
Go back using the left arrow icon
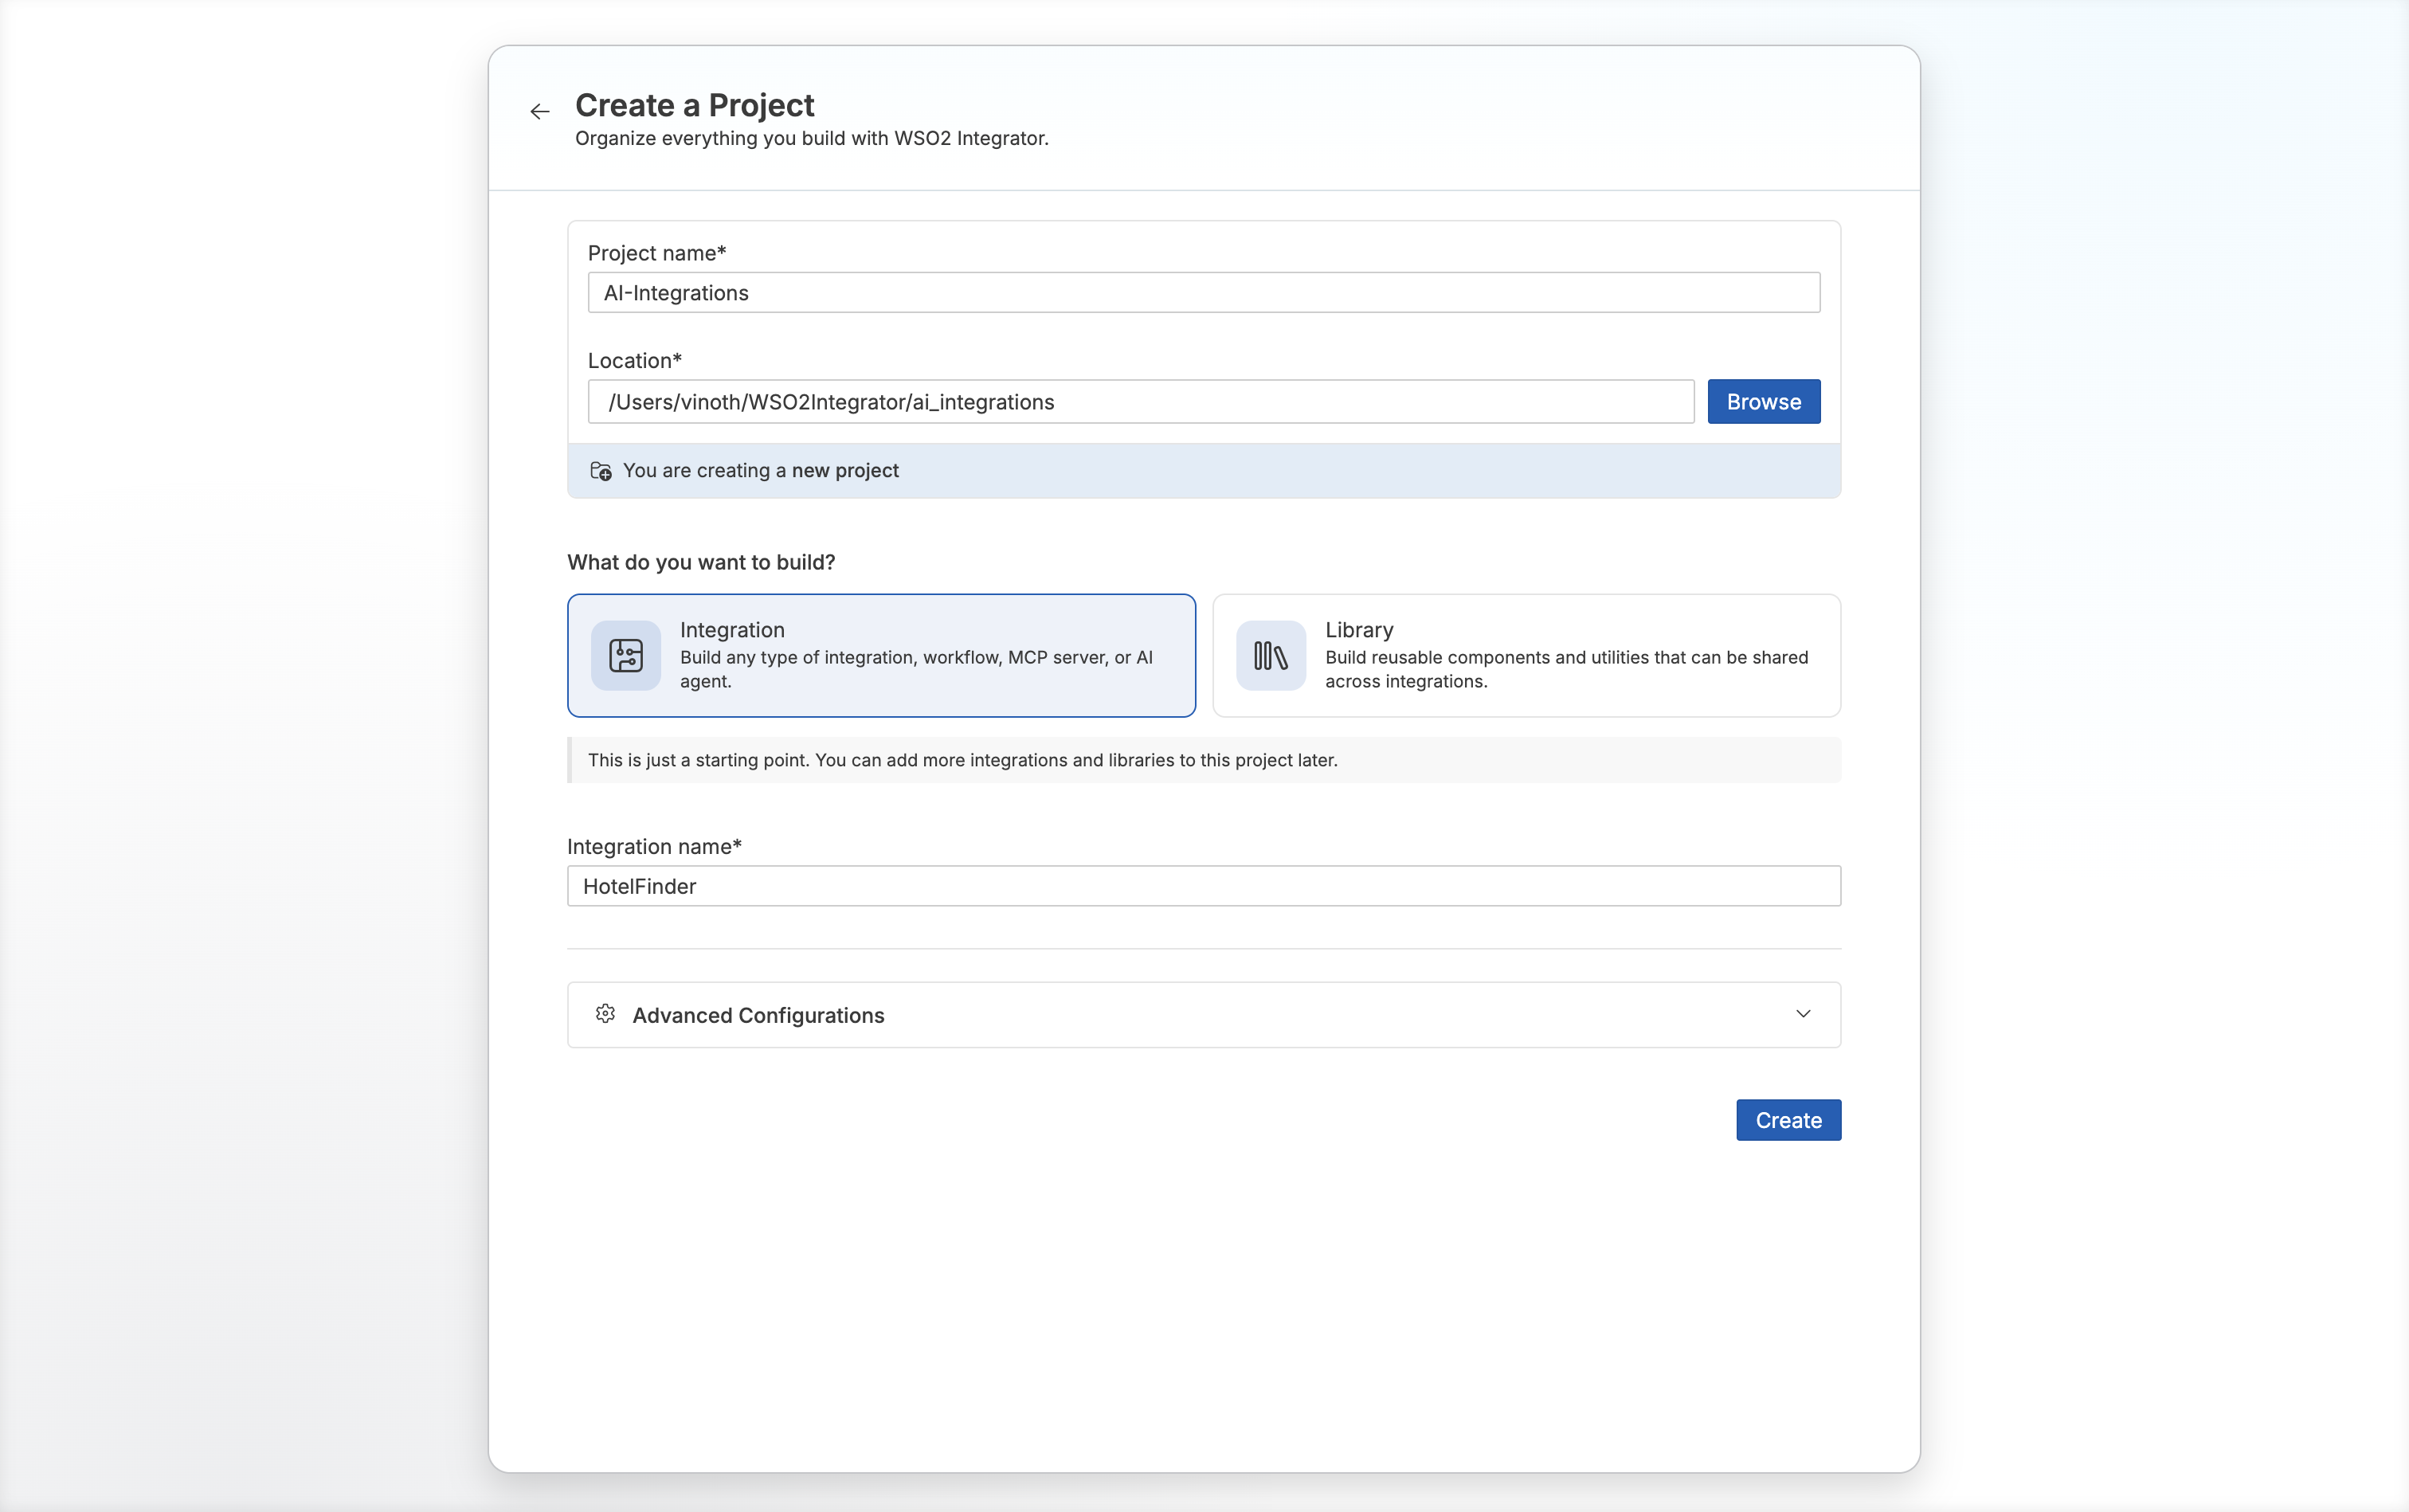click(x=540, y=111)
